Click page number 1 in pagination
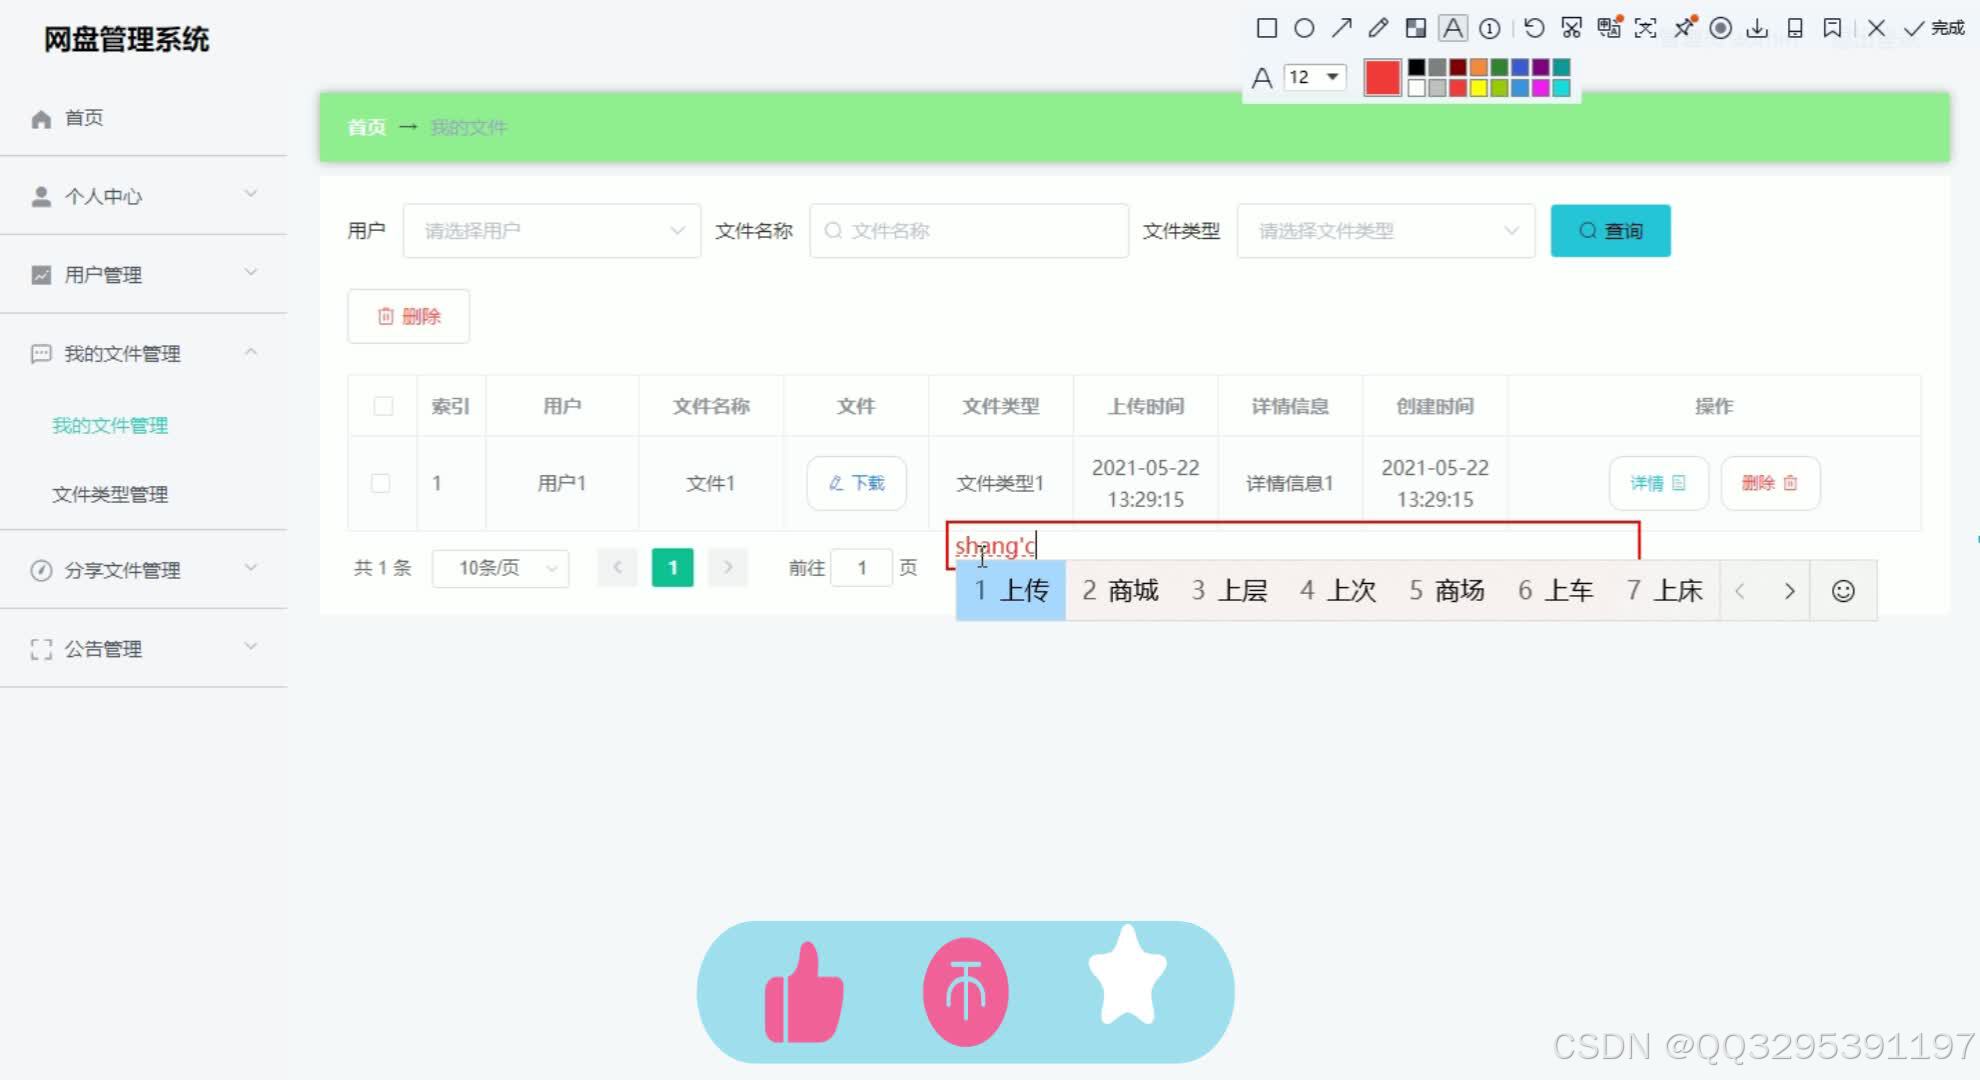Viewport: 1980px width, 1080px height. (672, 568)
